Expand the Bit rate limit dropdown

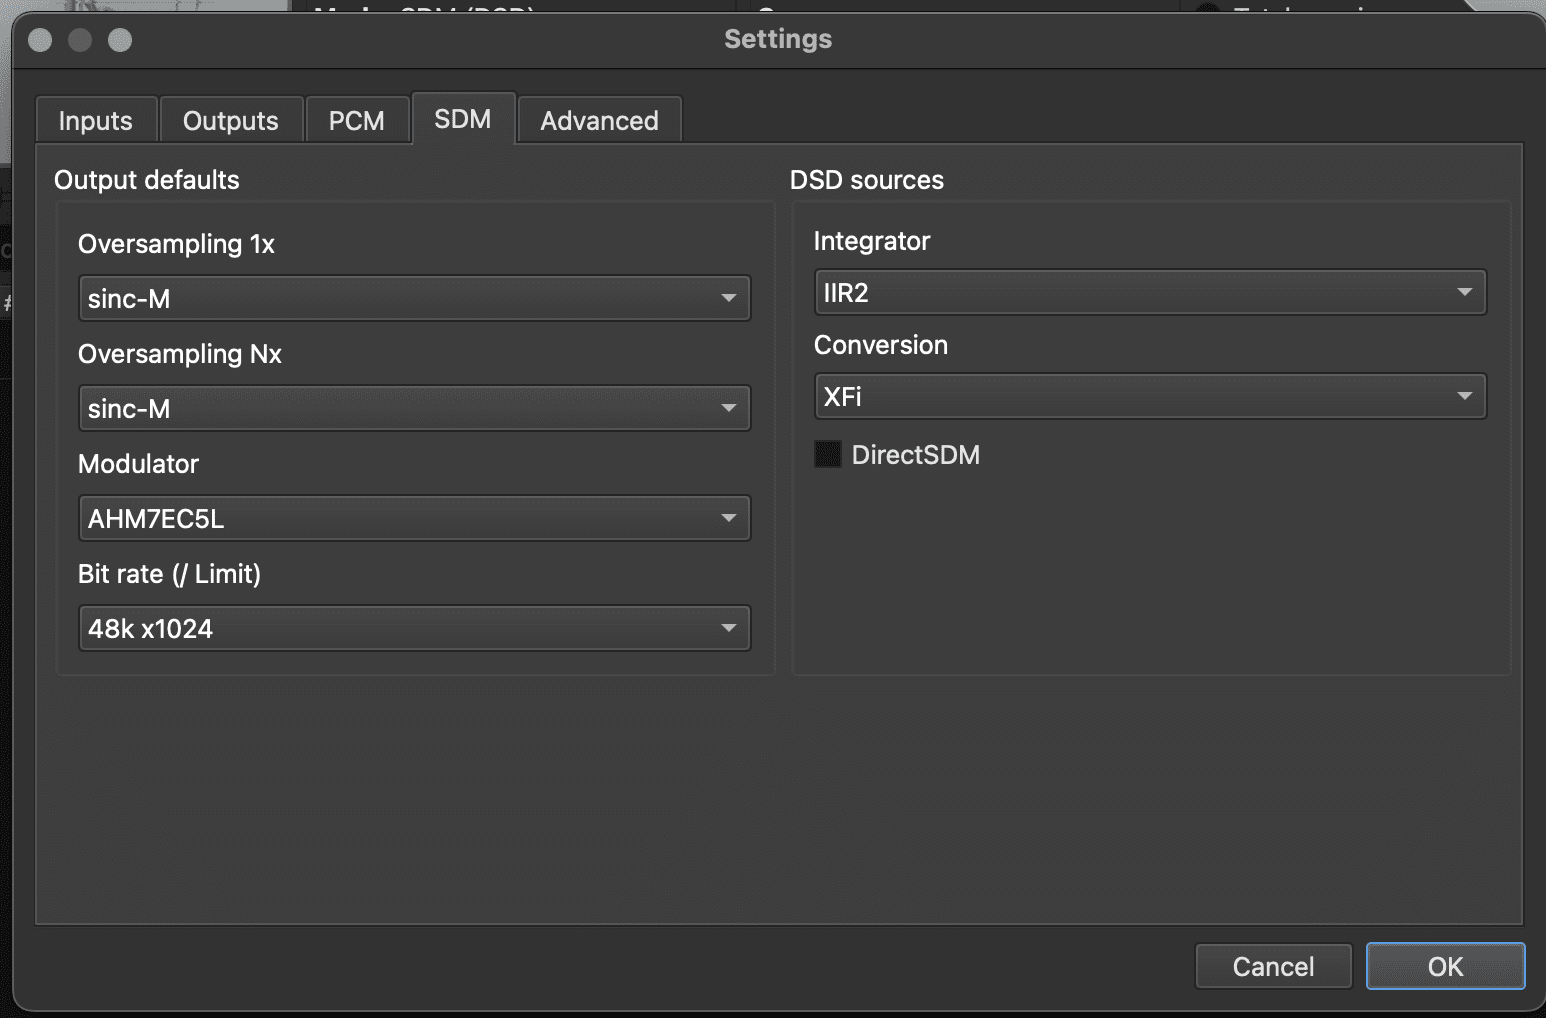414,628
